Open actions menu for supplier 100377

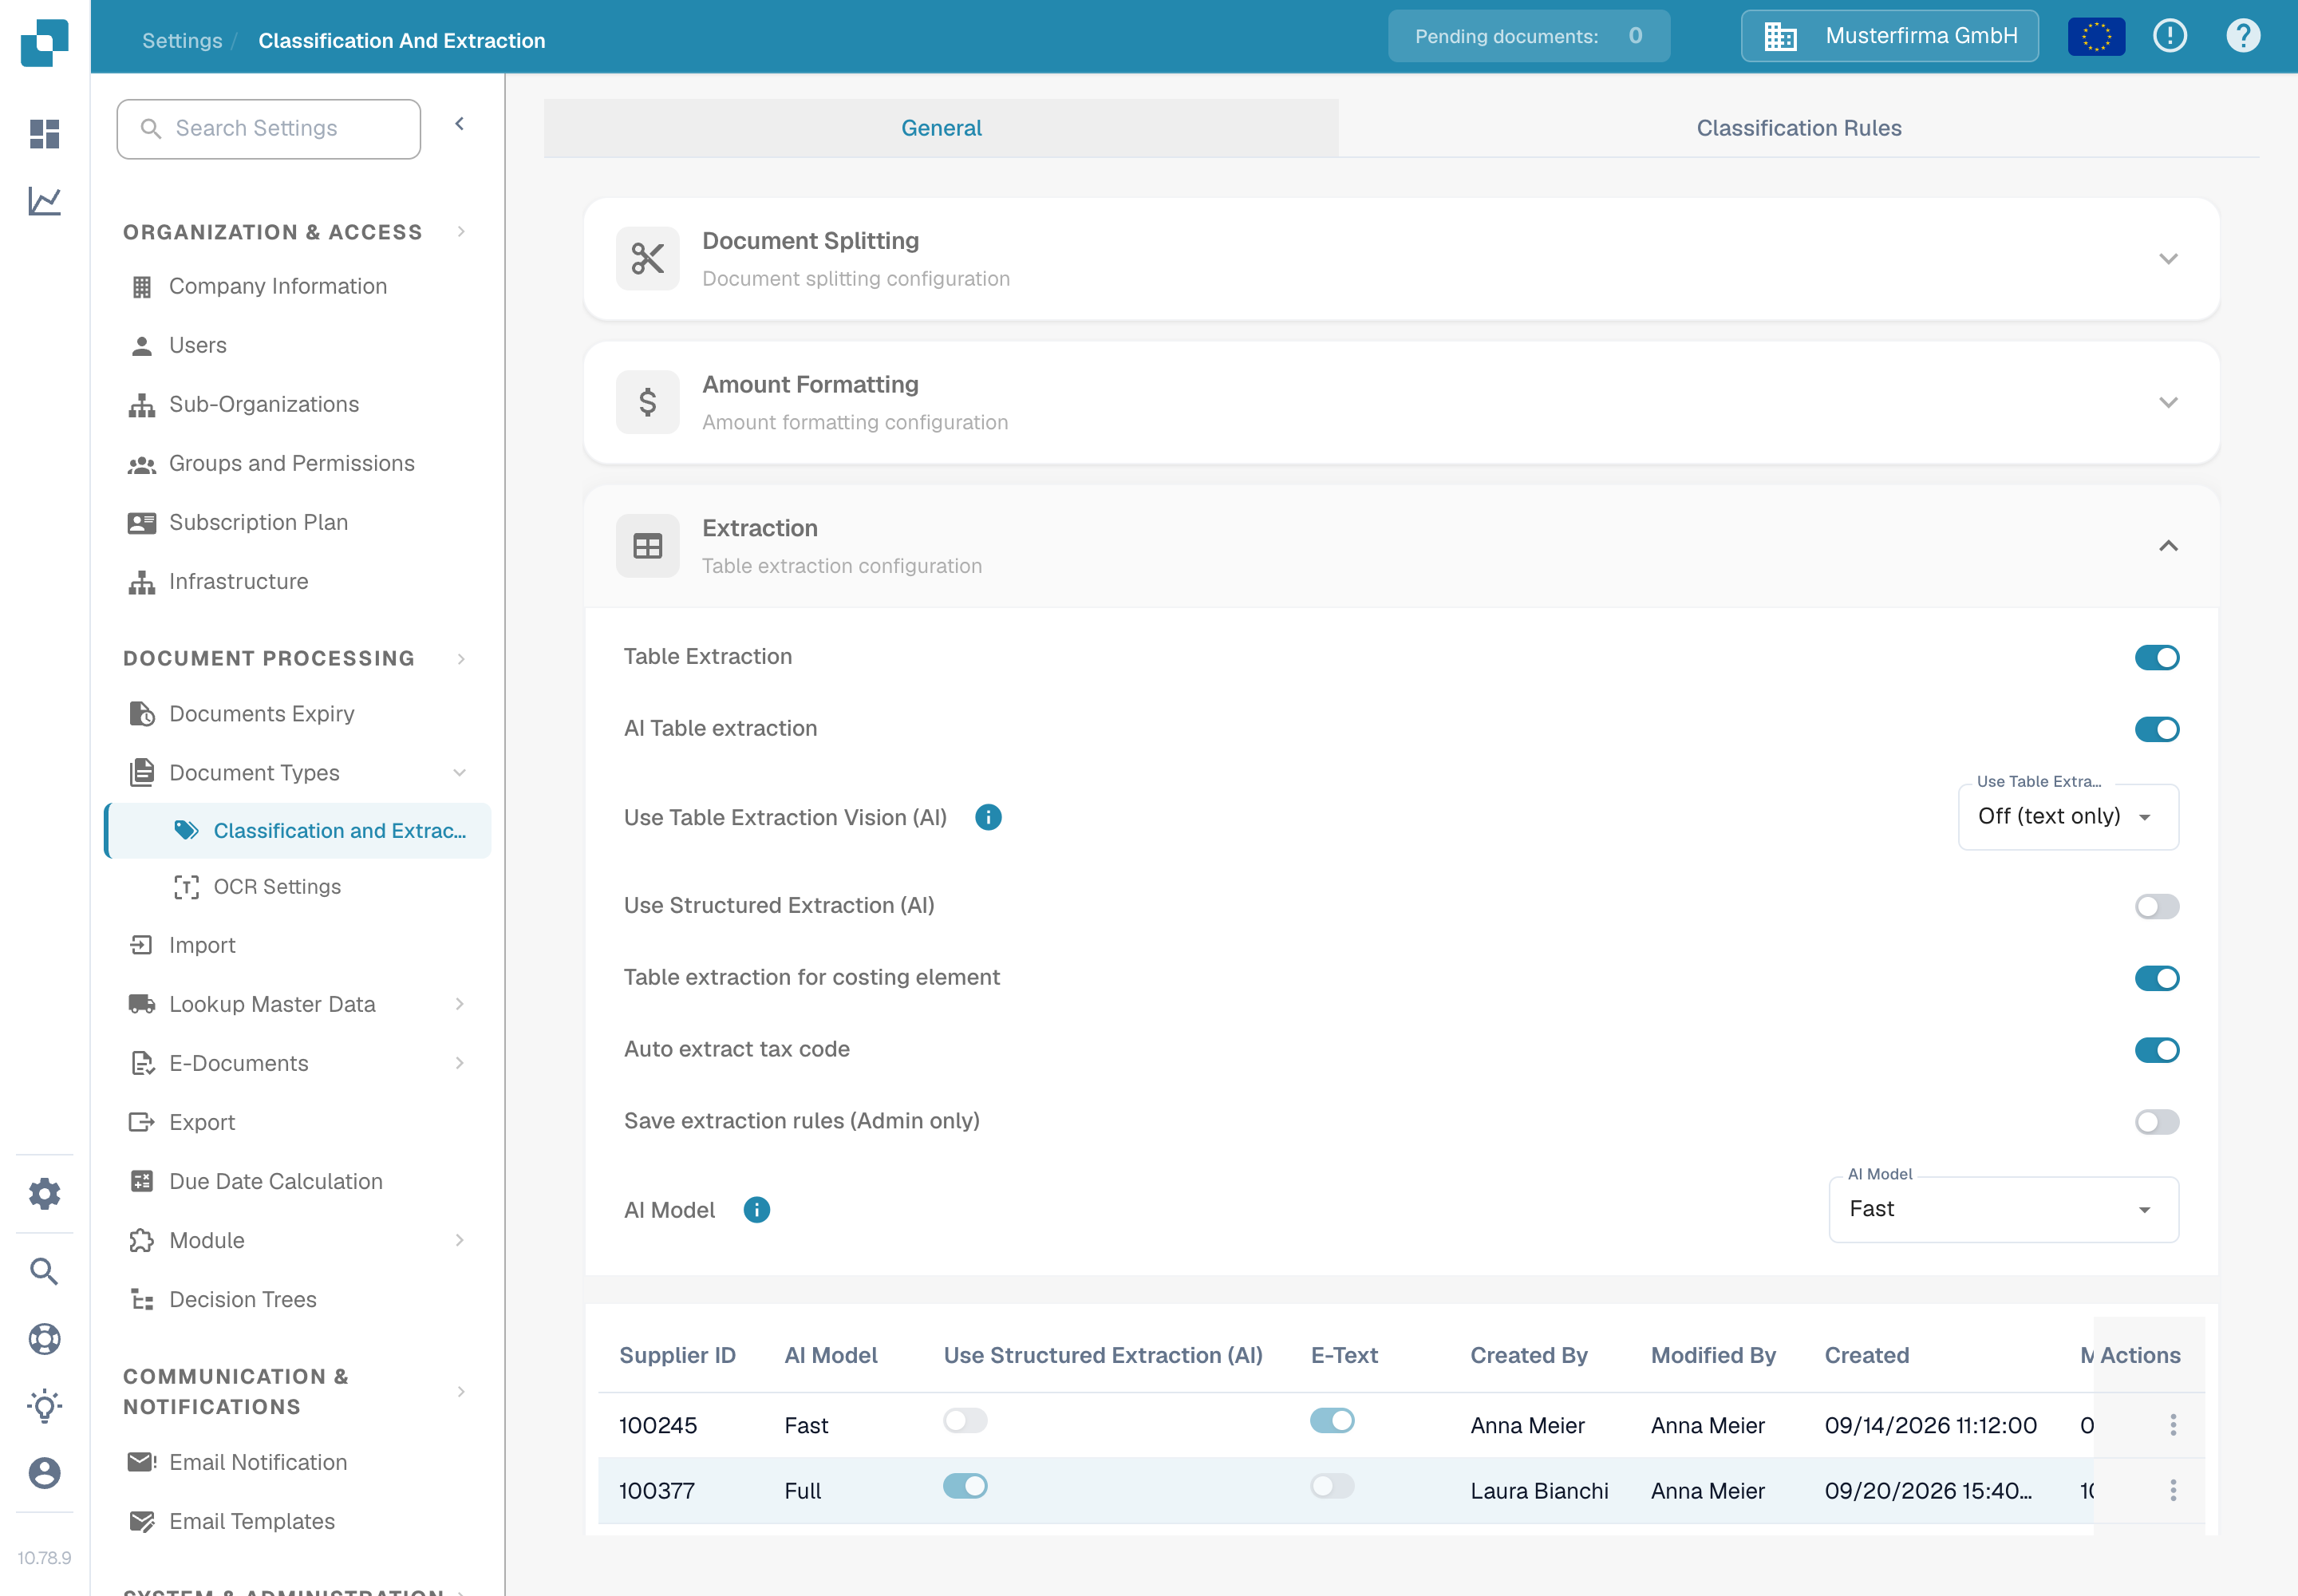(2173, 1490)
